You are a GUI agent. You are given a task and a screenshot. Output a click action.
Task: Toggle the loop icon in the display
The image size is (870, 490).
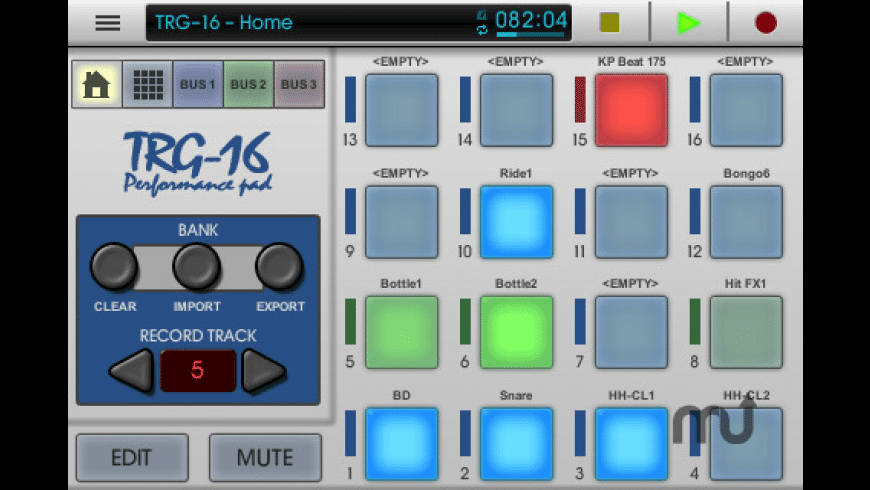pyautogui.click(x=482, y=30)
